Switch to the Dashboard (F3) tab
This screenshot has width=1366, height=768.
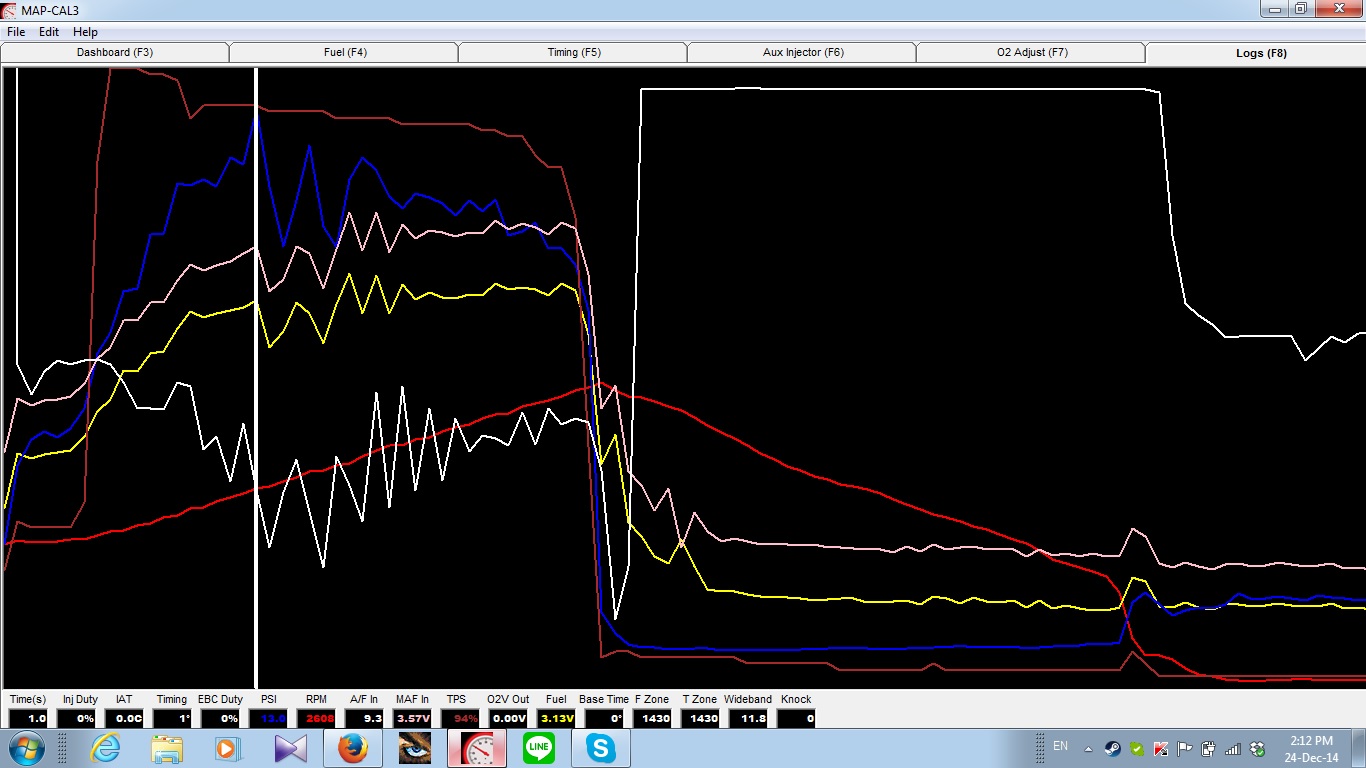tap(115, 53)
